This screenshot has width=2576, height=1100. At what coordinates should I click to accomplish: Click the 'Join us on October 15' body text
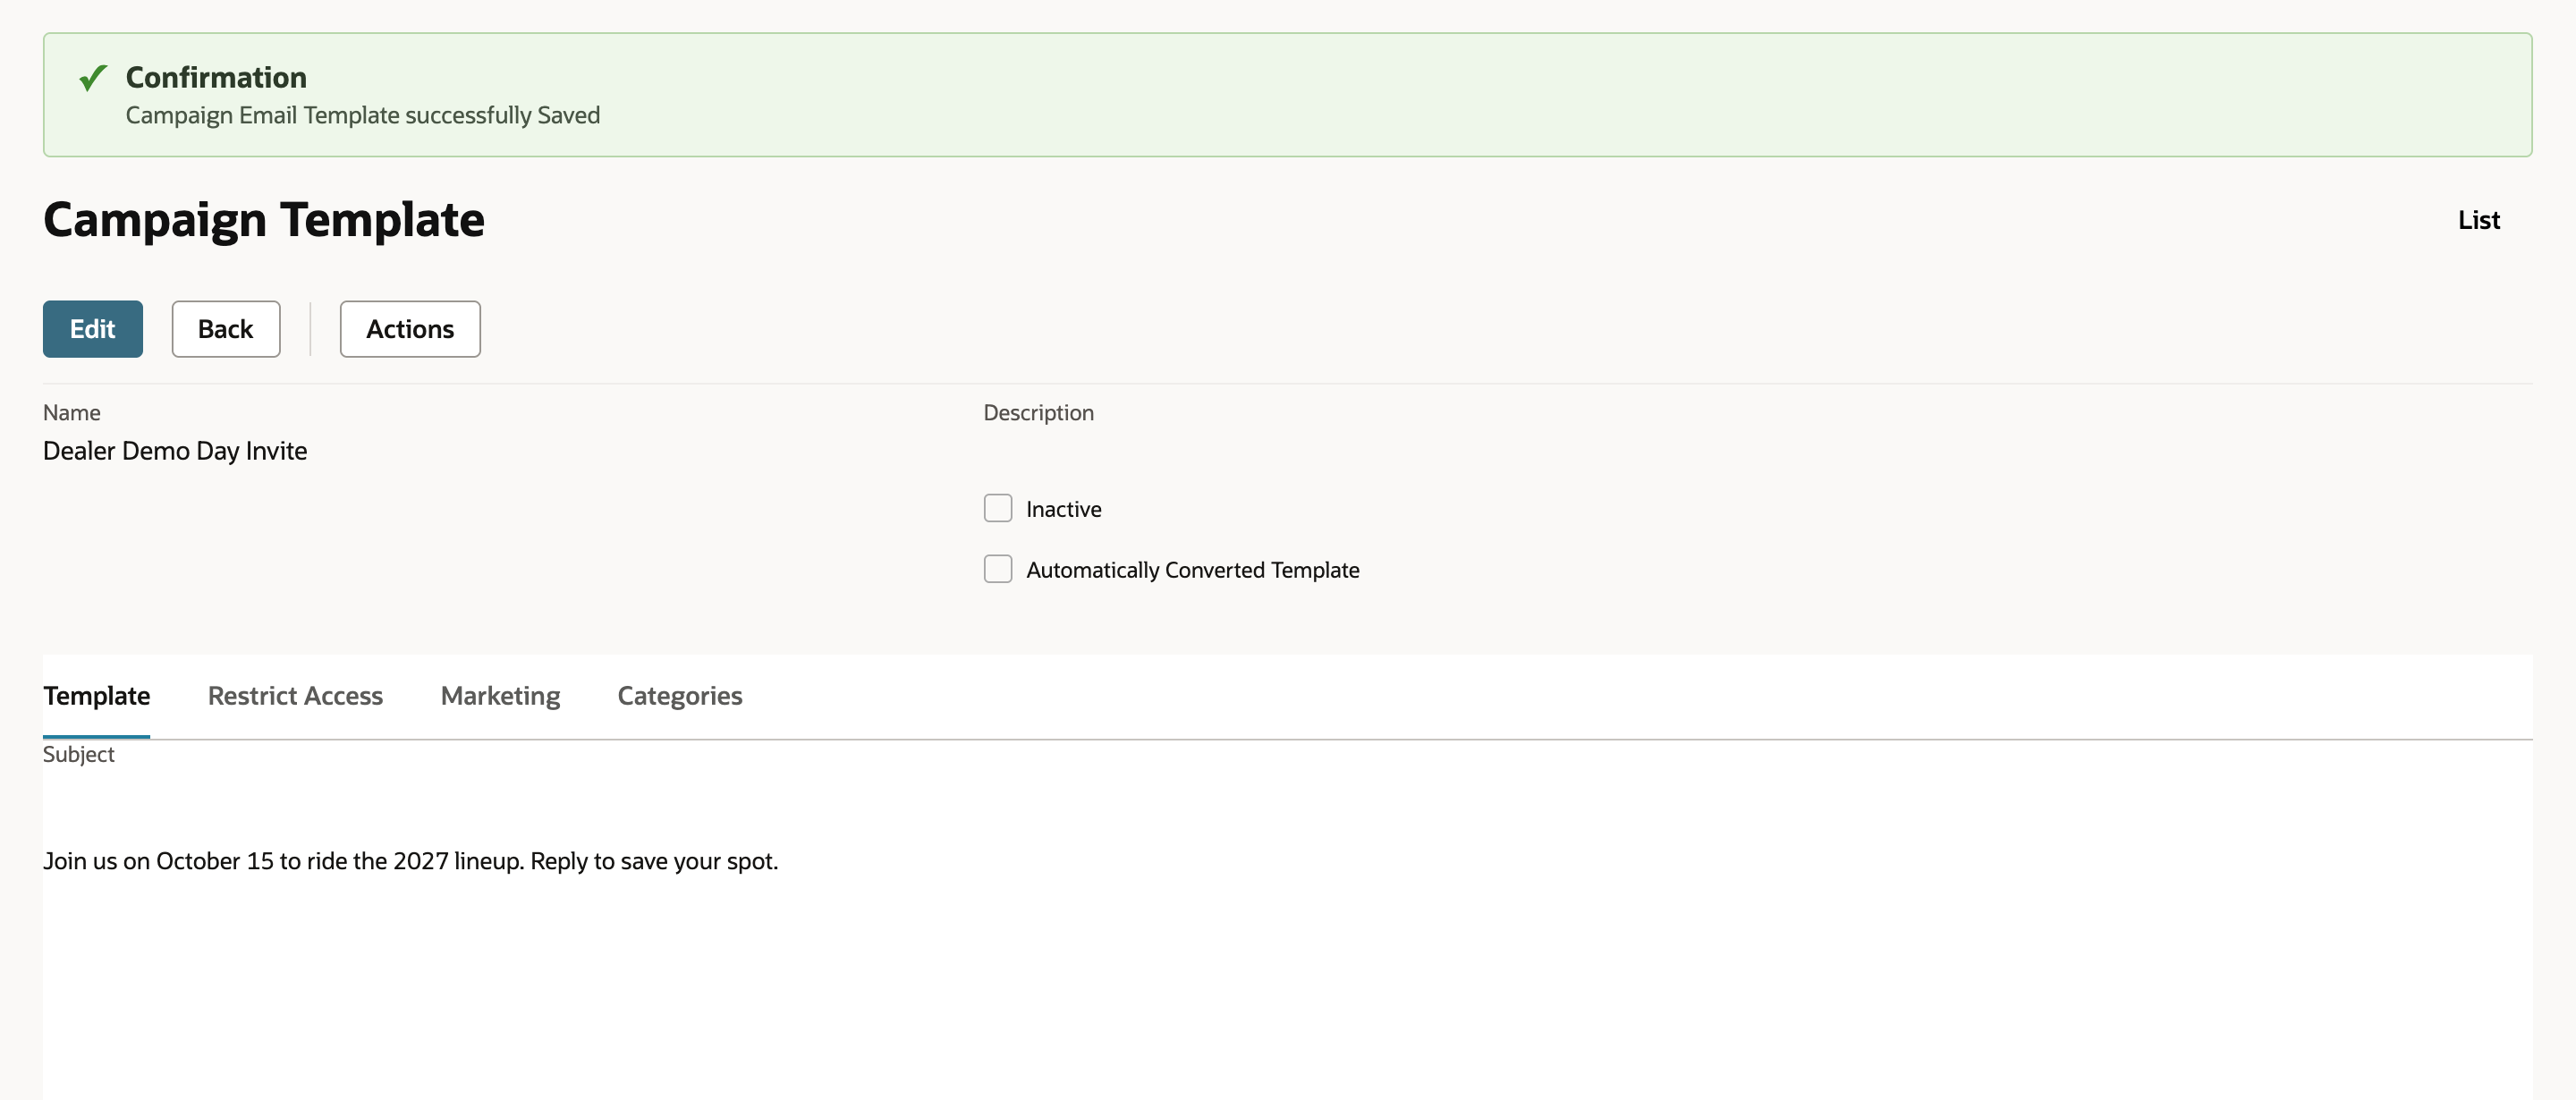point(411,861)
